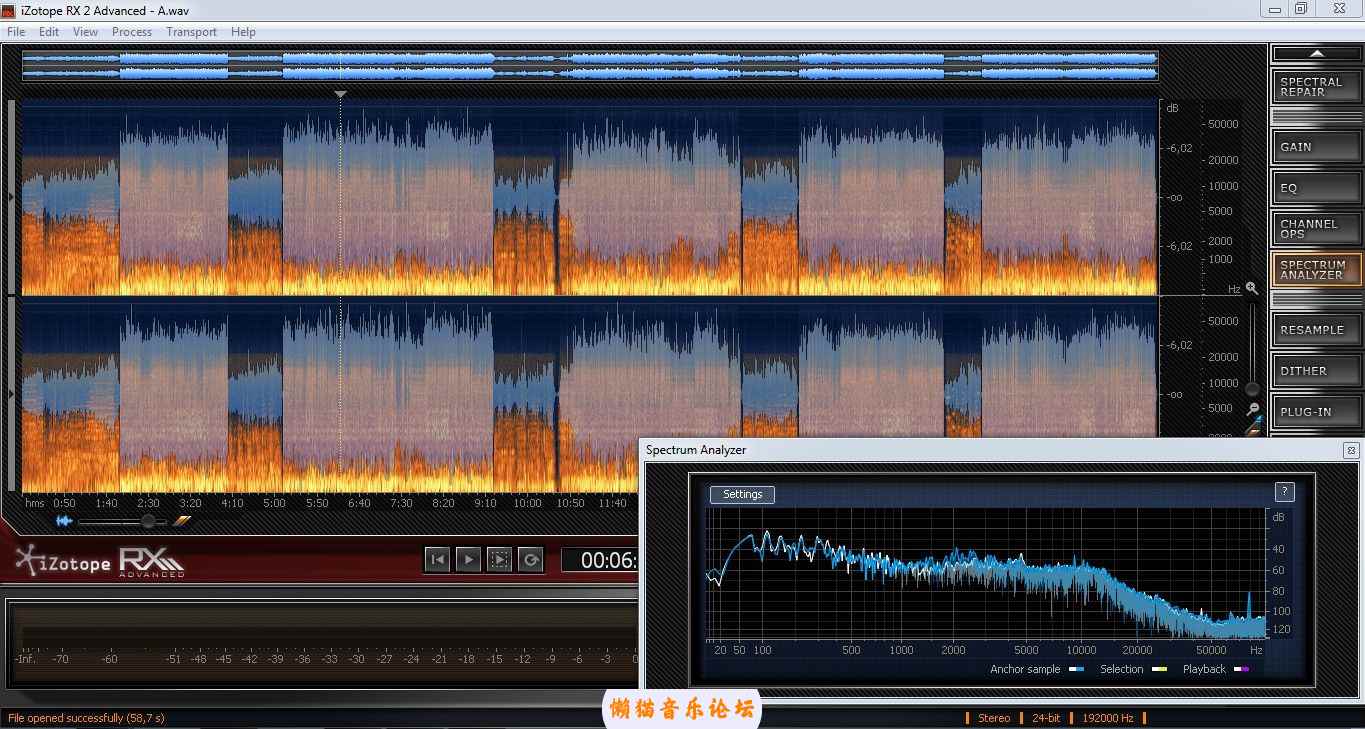Open the Edit menu
Viewport: 1365px width, 729px height.
[x=49, y=32]
